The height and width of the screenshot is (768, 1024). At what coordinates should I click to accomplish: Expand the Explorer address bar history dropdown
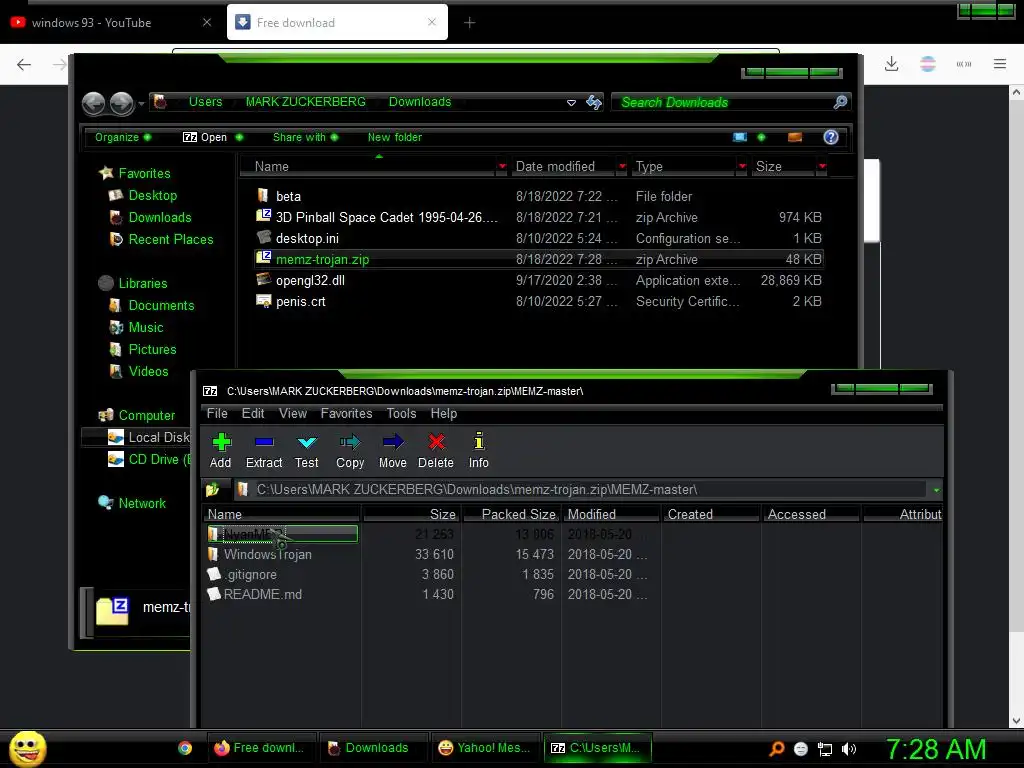571,103
